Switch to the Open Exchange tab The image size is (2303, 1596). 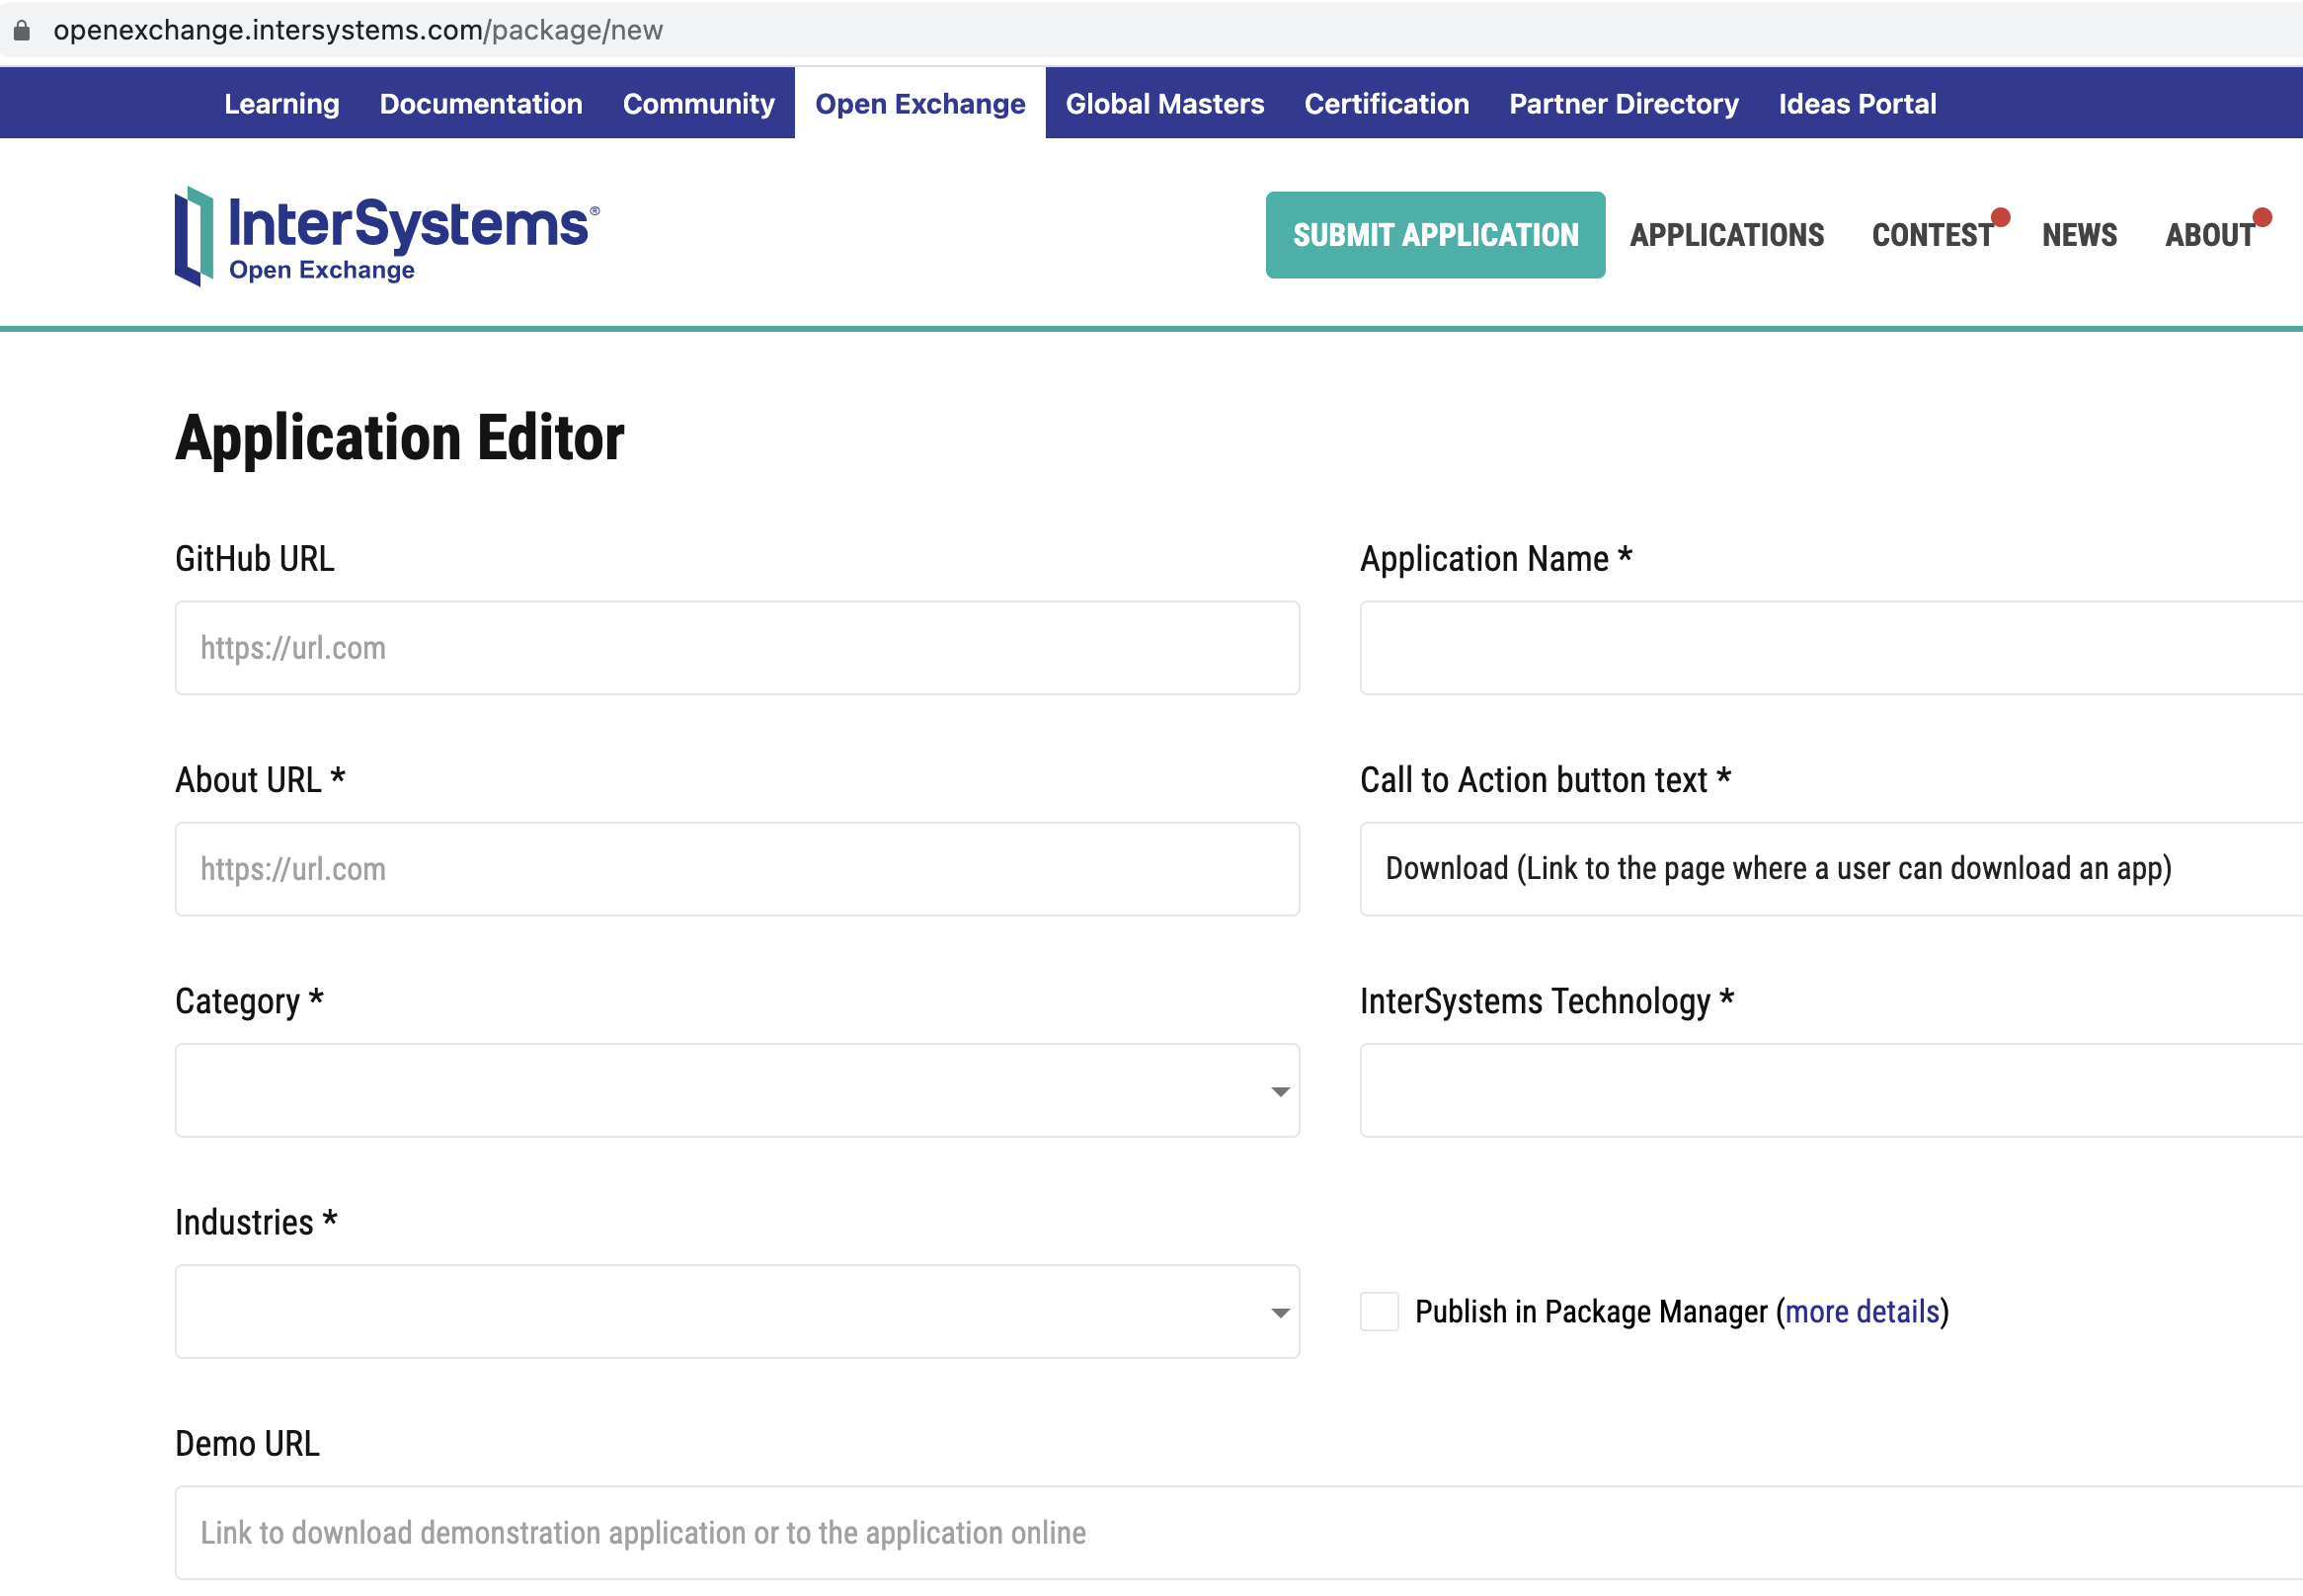click(919, 104)
